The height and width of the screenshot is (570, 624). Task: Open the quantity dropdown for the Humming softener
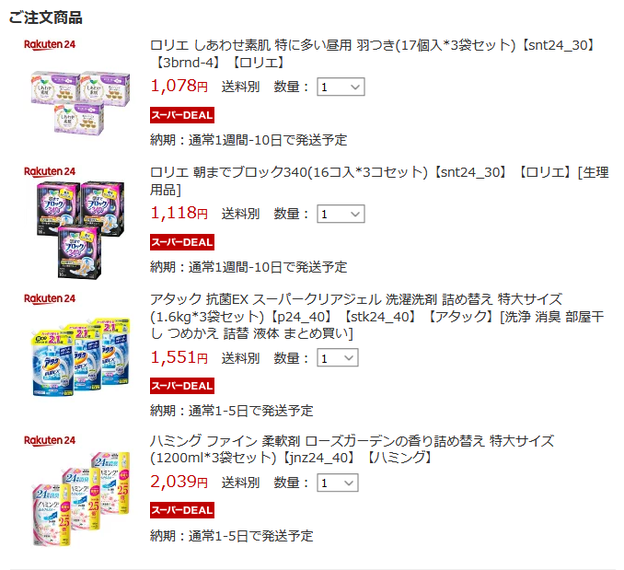[x=337, y=483]
